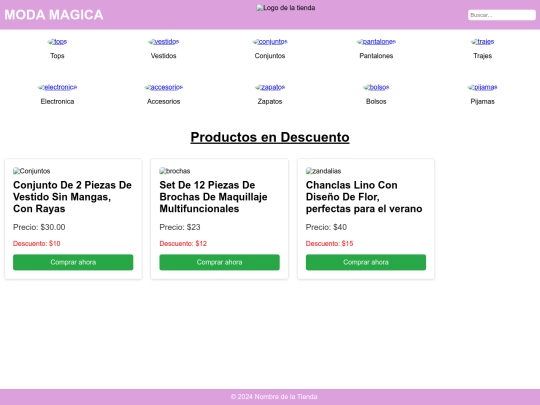This screenshot has width=540, height=405.
Task: Select the Pijamas category label
Action: click(x=482, y=102)
